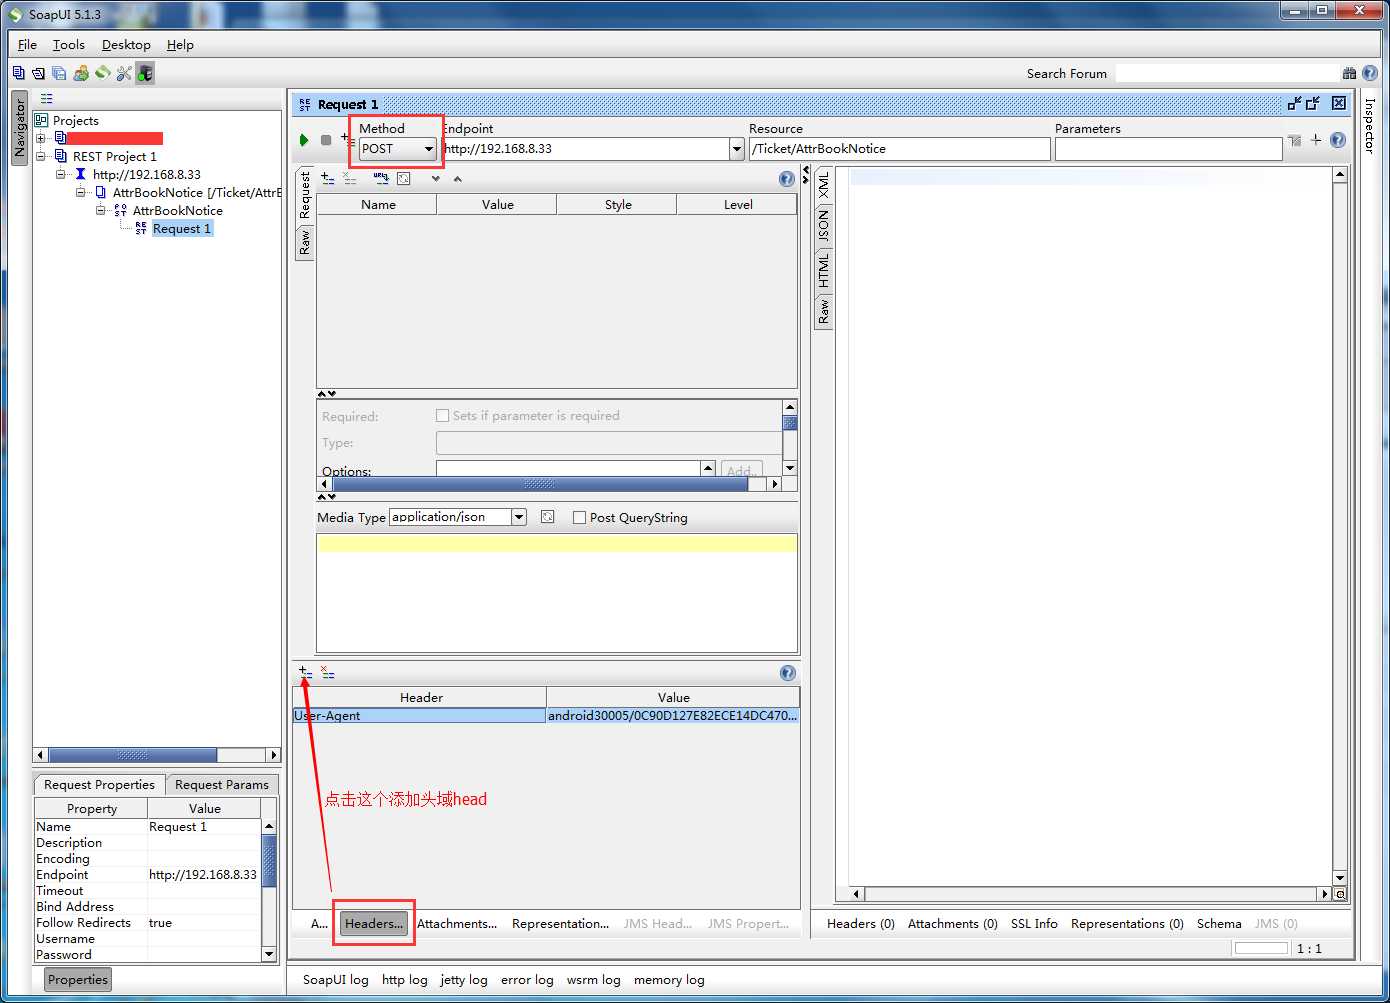This screenshot has width=1390, height=1003.
Task: Click the Import project toolbar icon
Action: pyautogui.click(x=38, y=73)
